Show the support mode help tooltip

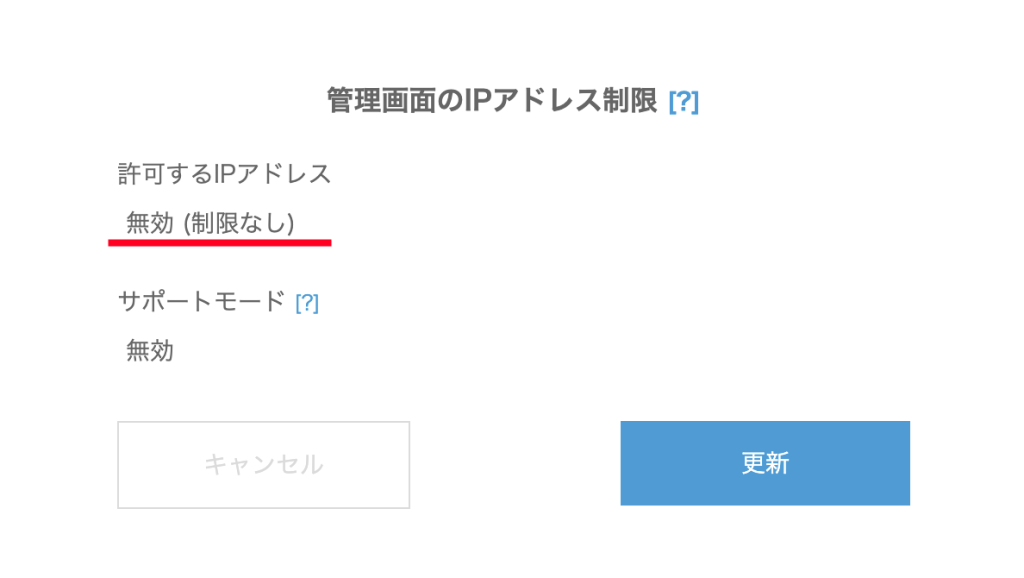click(307, 302)
